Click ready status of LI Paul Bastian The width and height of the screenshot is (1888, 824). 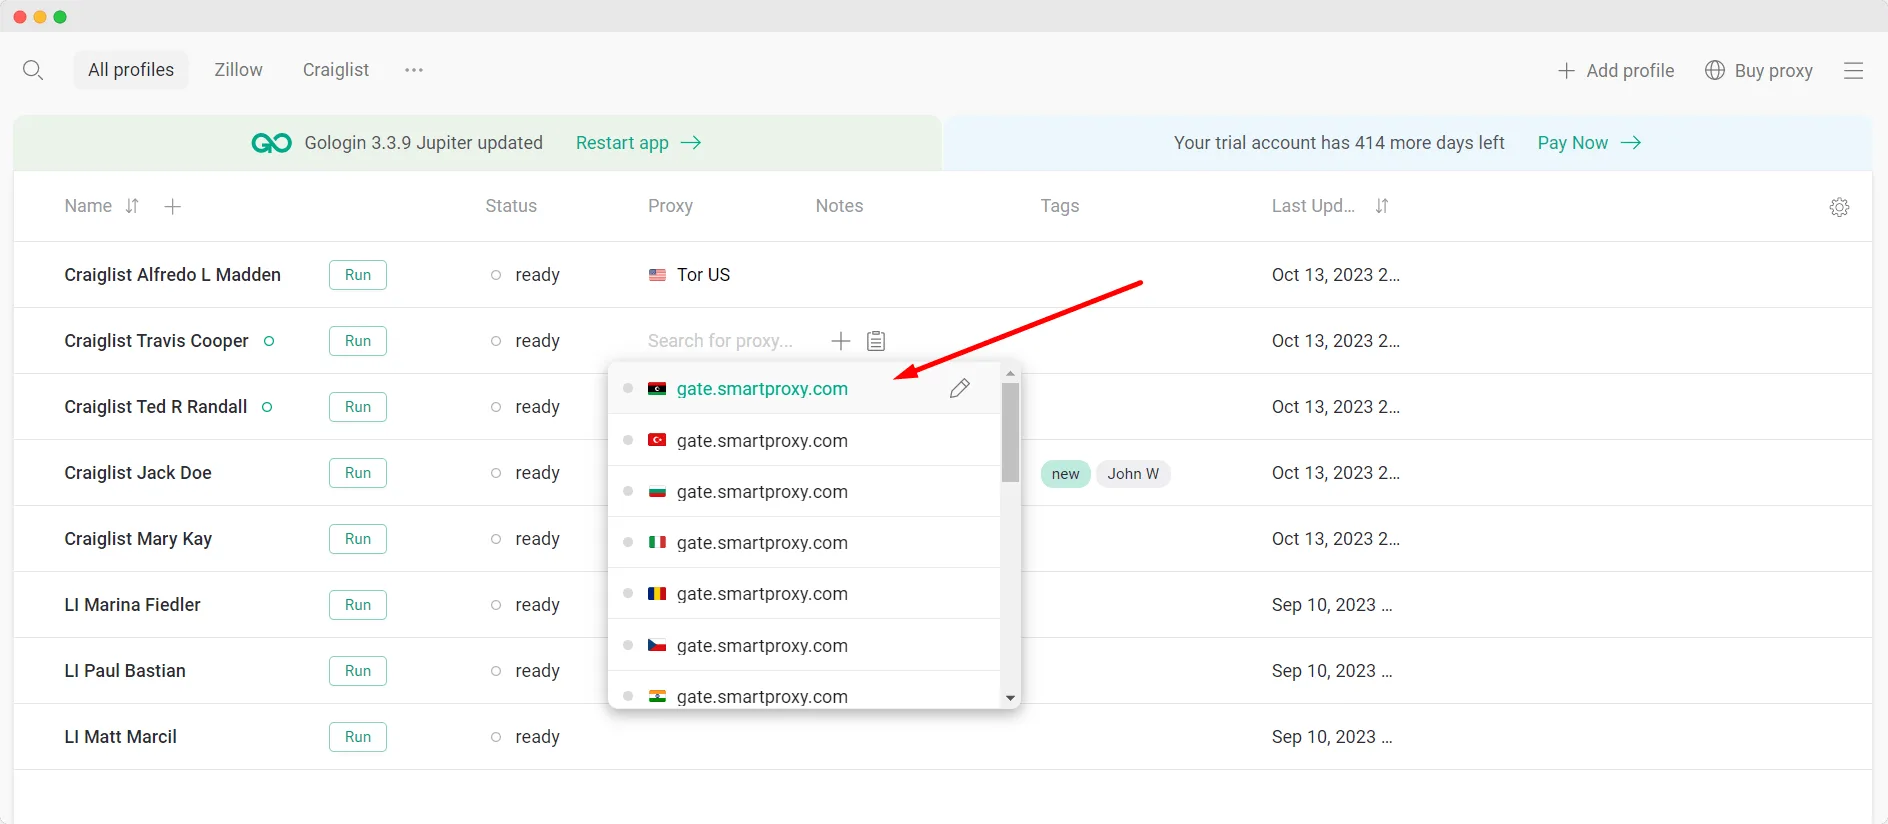pos(525,671)
